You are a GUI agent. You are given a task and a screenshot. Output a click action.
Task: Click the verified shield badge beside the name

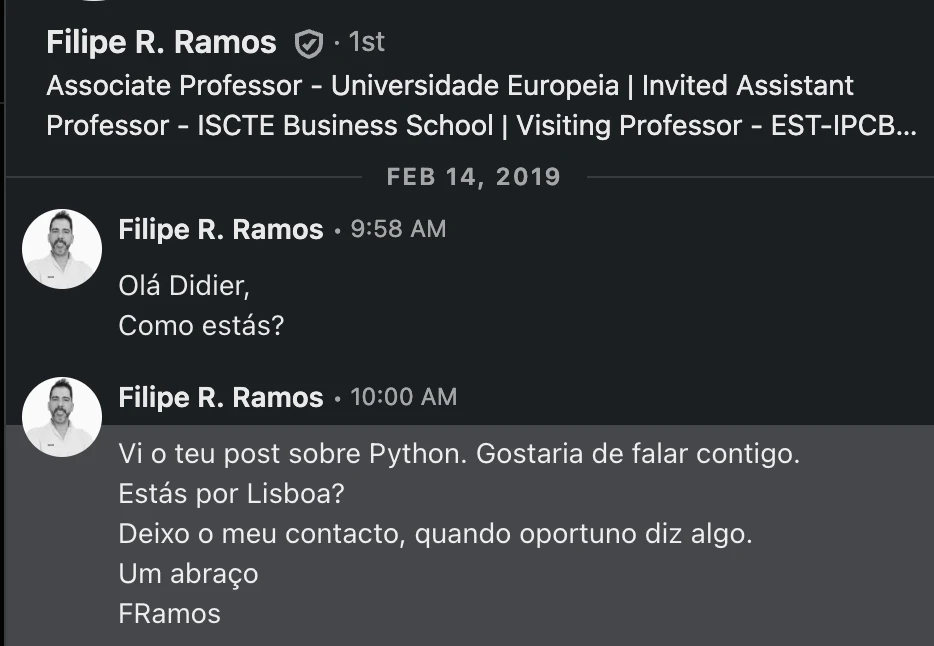pos(309,43)
